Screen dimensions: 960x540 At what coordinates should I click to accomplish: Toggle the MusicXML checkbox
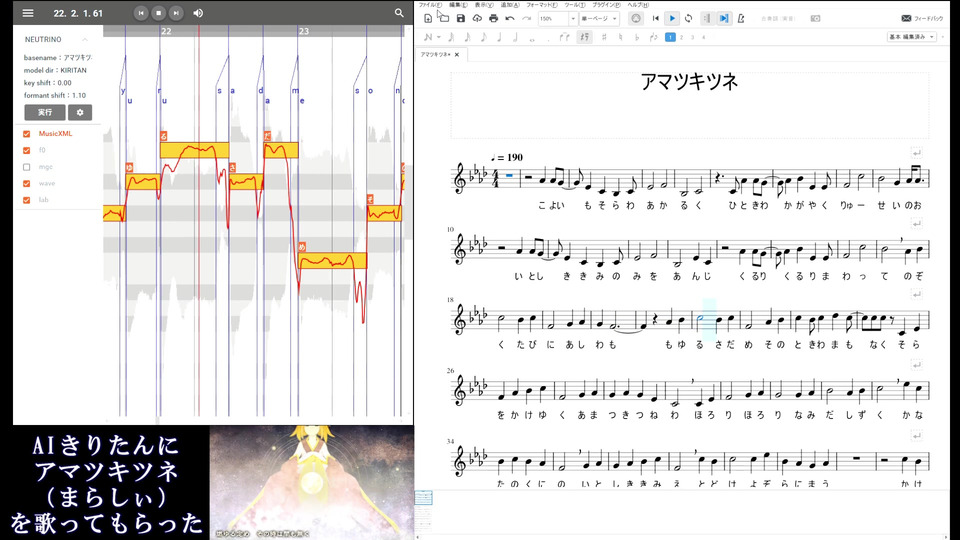coord(26,133)
